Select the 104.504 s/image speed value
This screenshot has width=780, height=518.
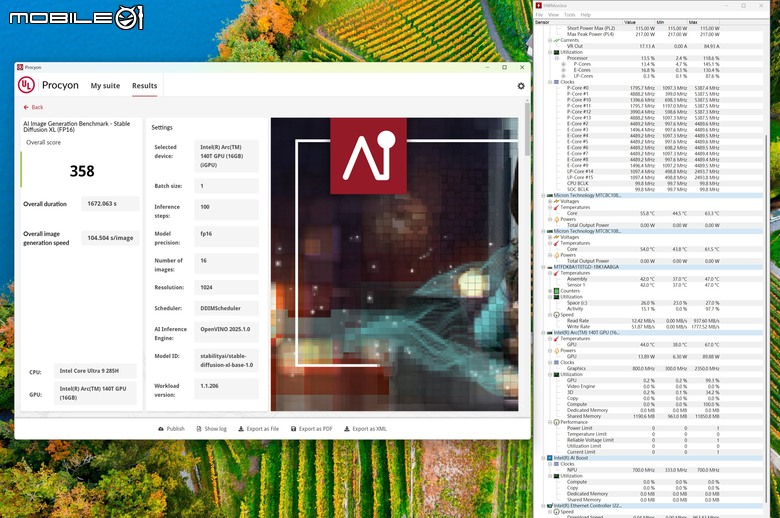pos(110,238)
